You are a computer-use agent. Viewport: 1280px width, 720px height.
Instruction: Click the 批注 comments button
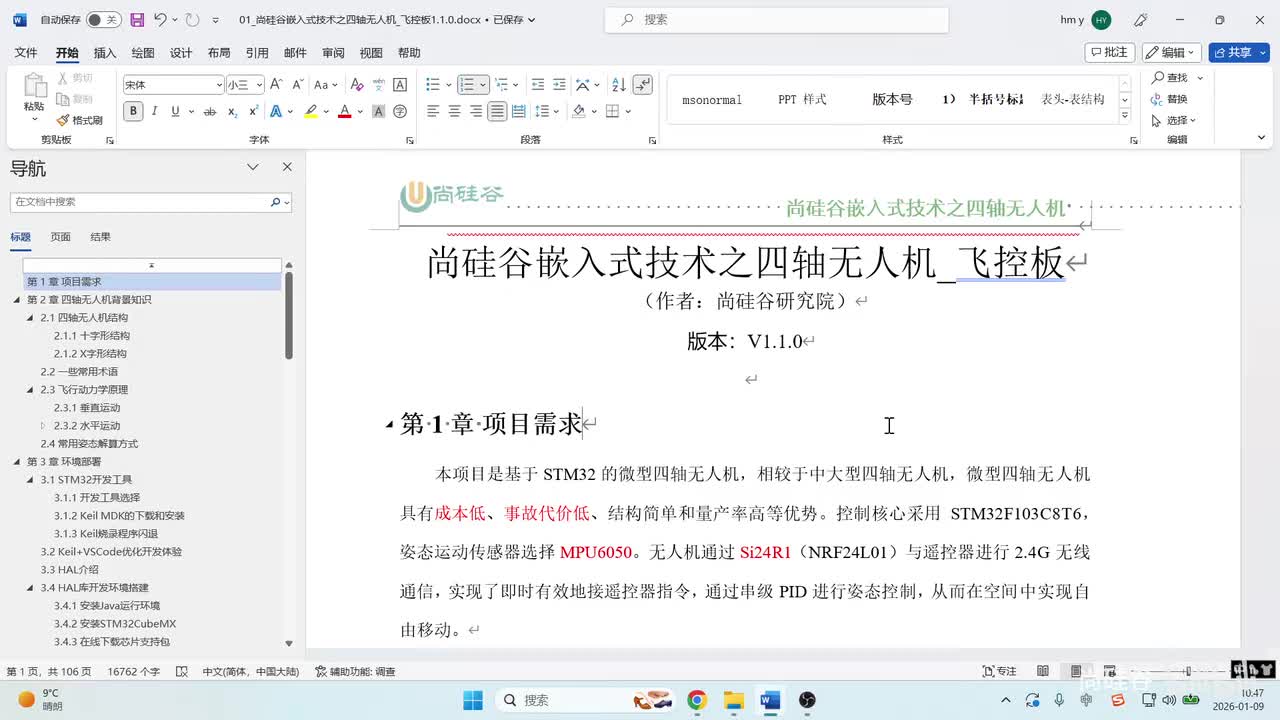1110,52
